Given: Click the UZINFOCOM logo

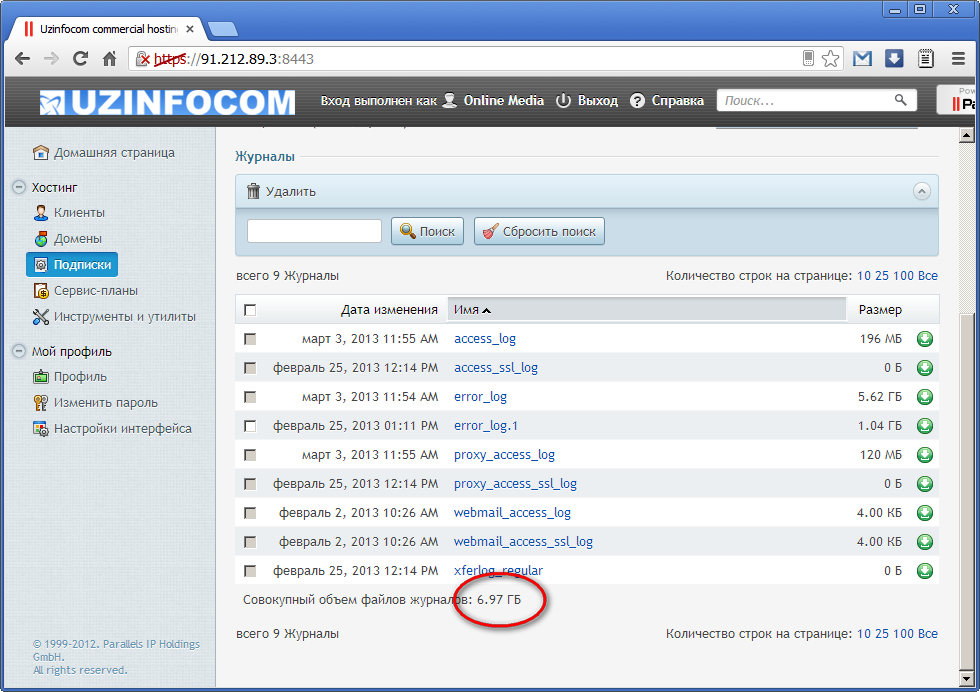Looking at the screenshot, I should tap(168, 102).
